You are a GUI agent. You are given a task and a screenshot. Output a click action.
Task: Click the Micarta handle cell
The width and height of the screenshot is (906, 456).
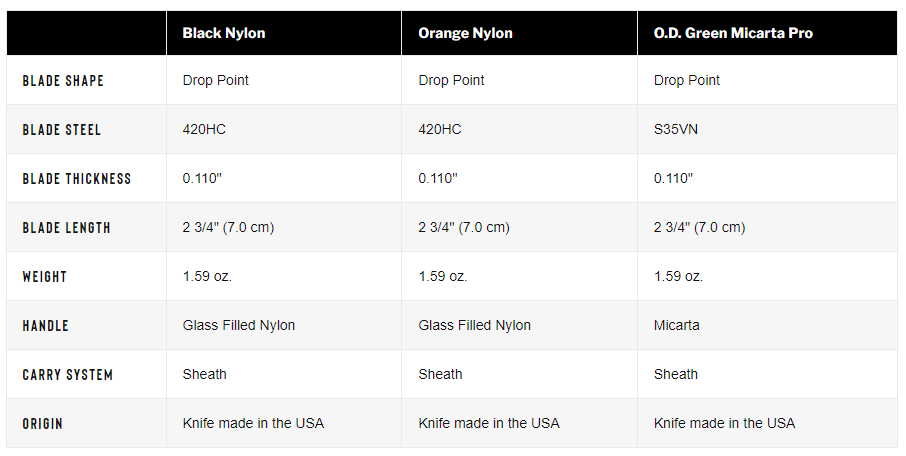[676, 325]
